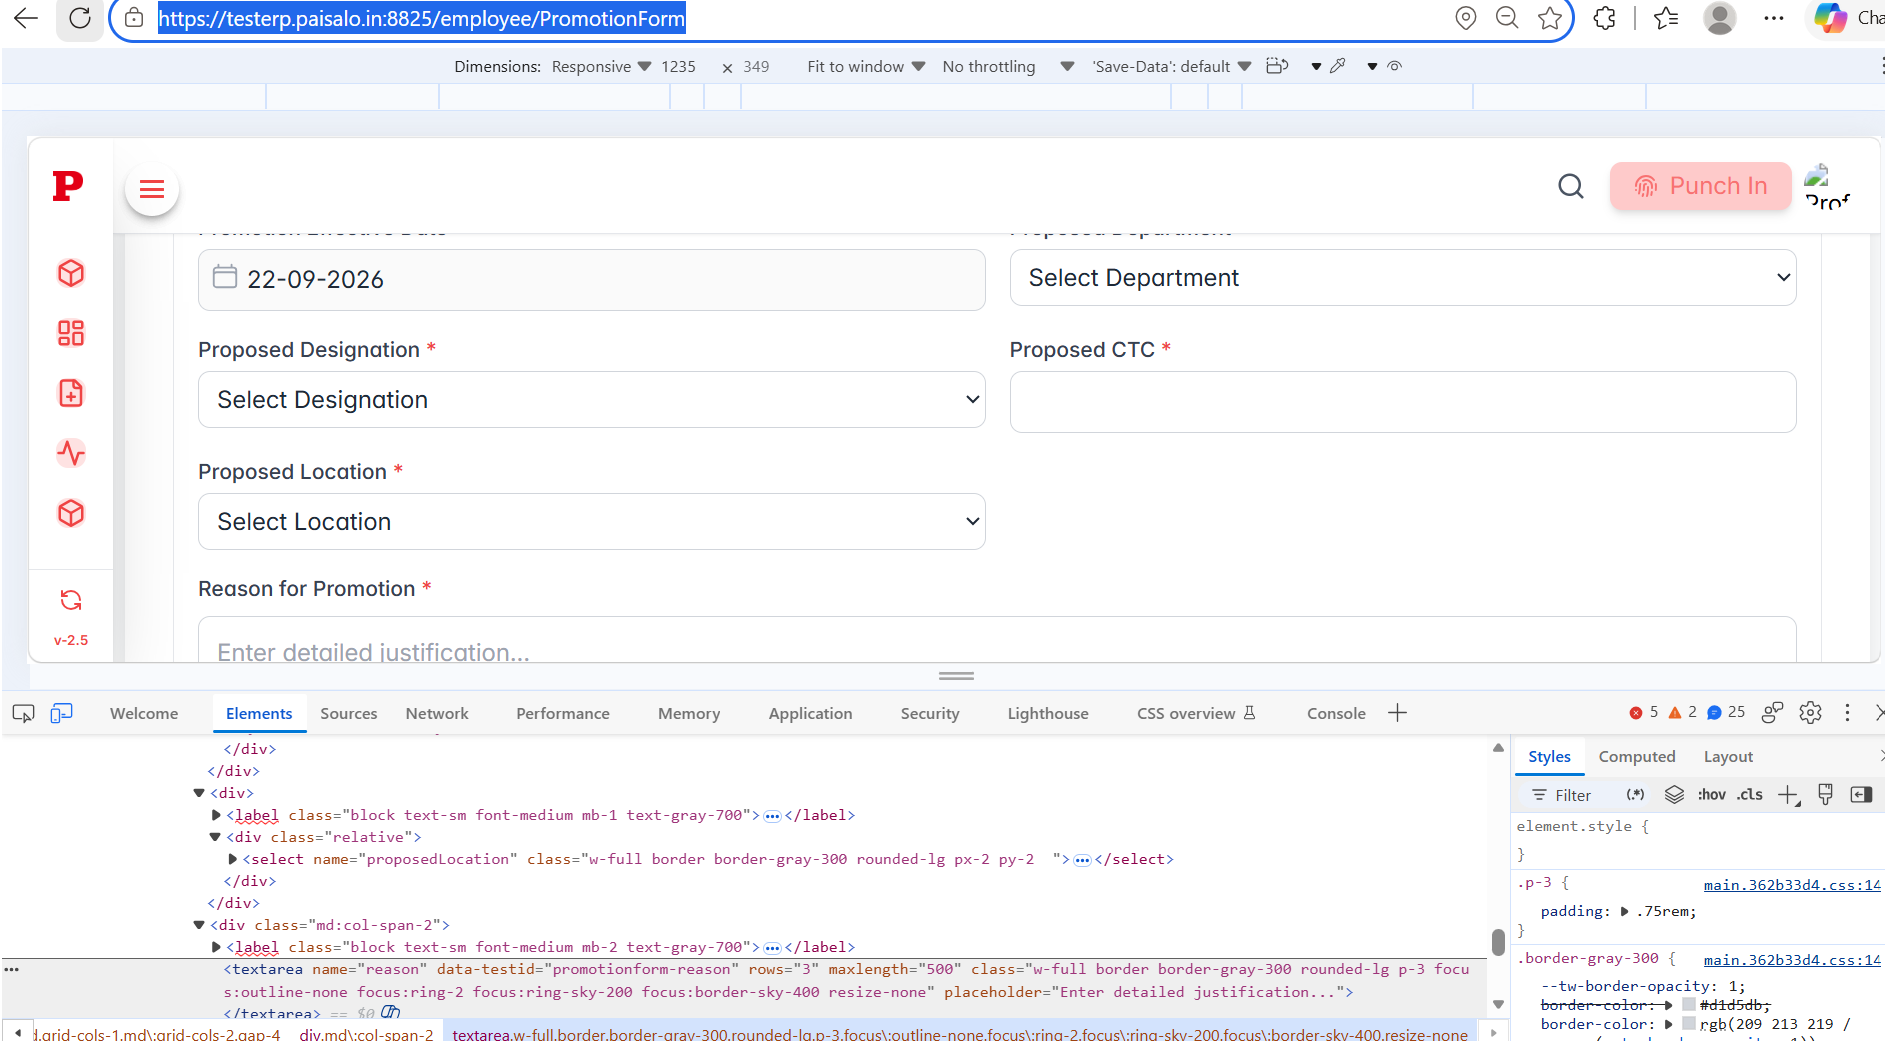The height and width of the screenshot is (1041, 1885).
Task: Open DevTools settings gear
Action: click(x=1810, y=713)
